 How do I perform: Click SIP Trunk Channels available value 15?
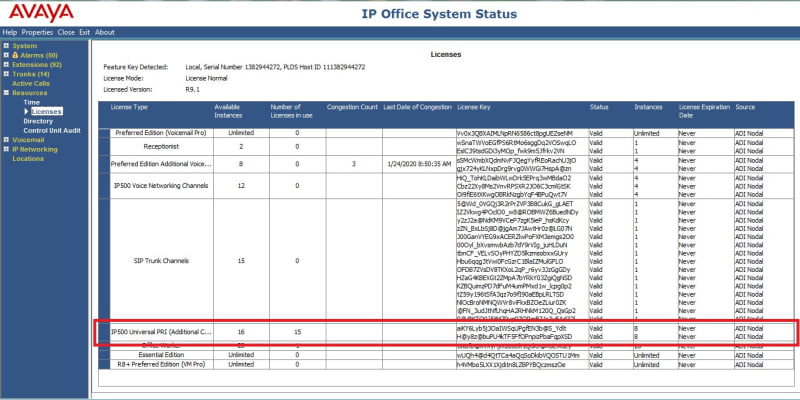point(241,261)
